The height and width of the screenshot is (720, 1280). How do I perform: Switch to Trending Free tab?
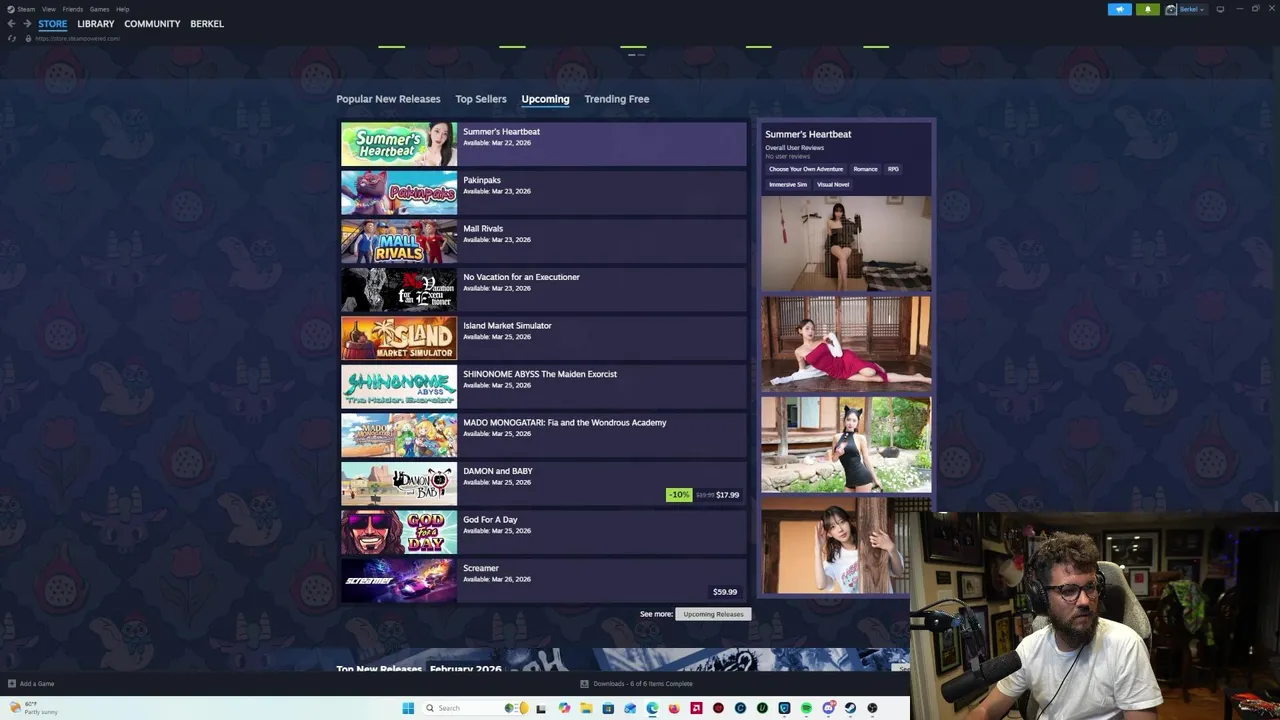point(617,99)
